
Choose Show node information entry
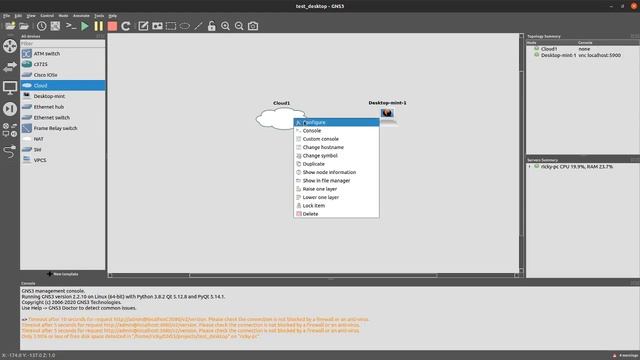(336, 172)
